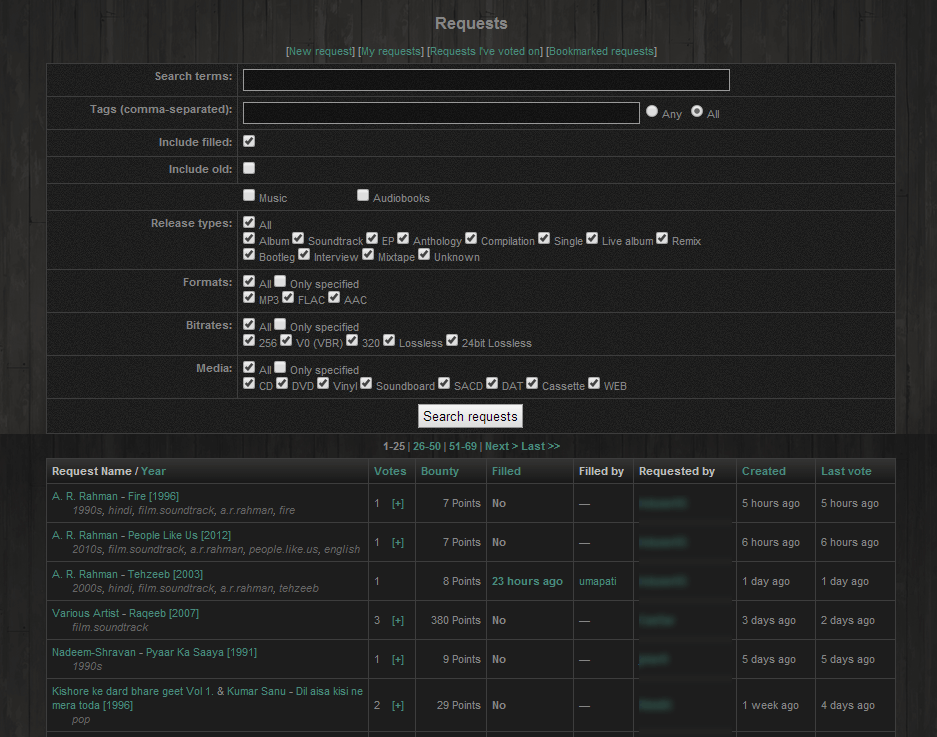Uncheck the WEB media checkbox
Image resolution: width=937 pixels, height=737 pixels.
(594, 383)
